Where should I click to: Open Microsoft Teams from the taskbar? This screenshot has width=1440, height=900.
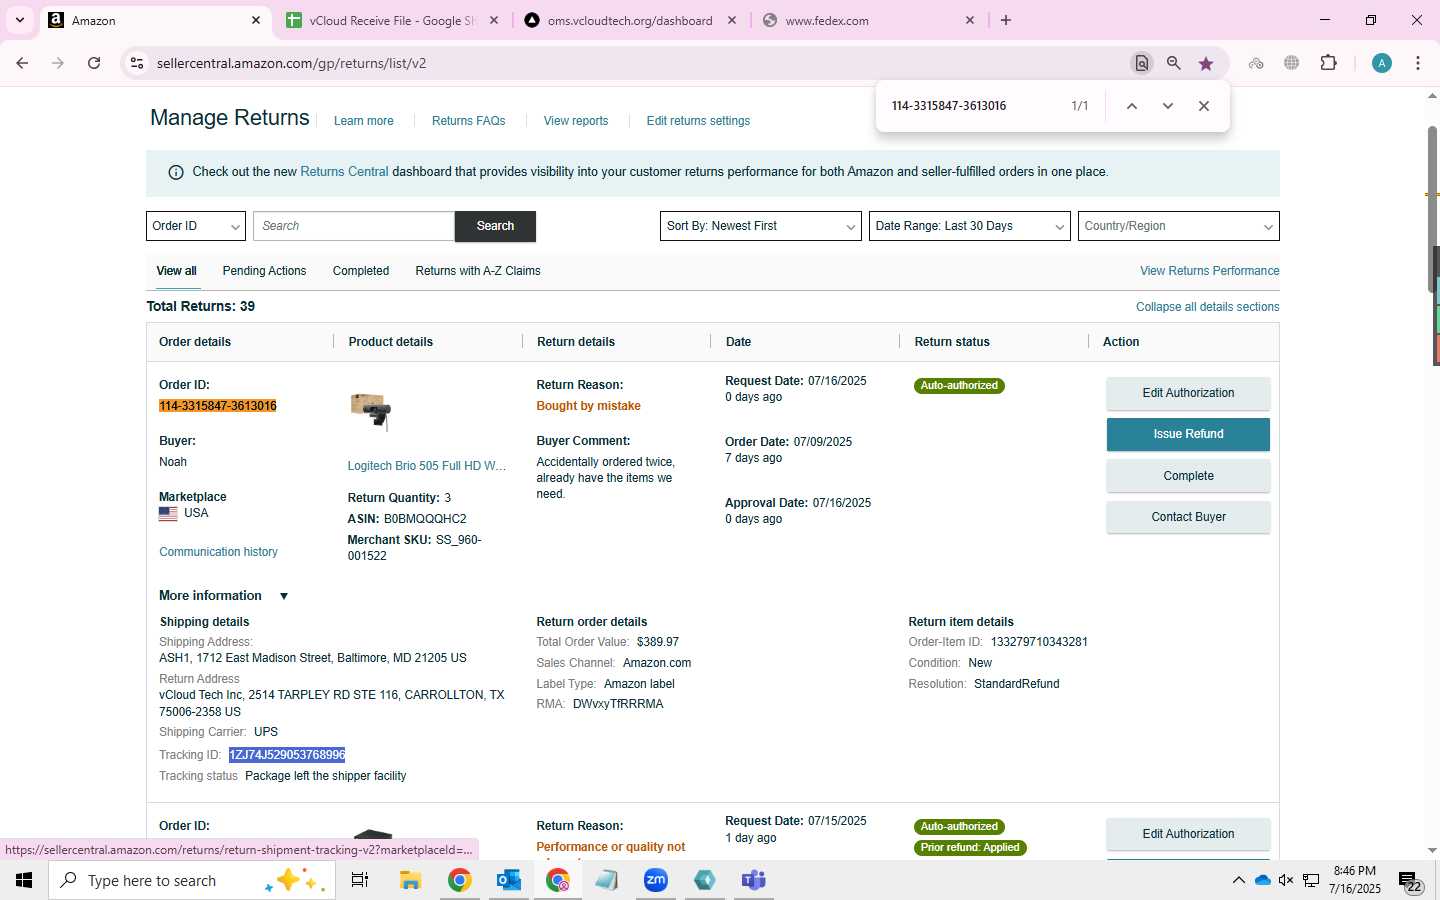(753, 880)
